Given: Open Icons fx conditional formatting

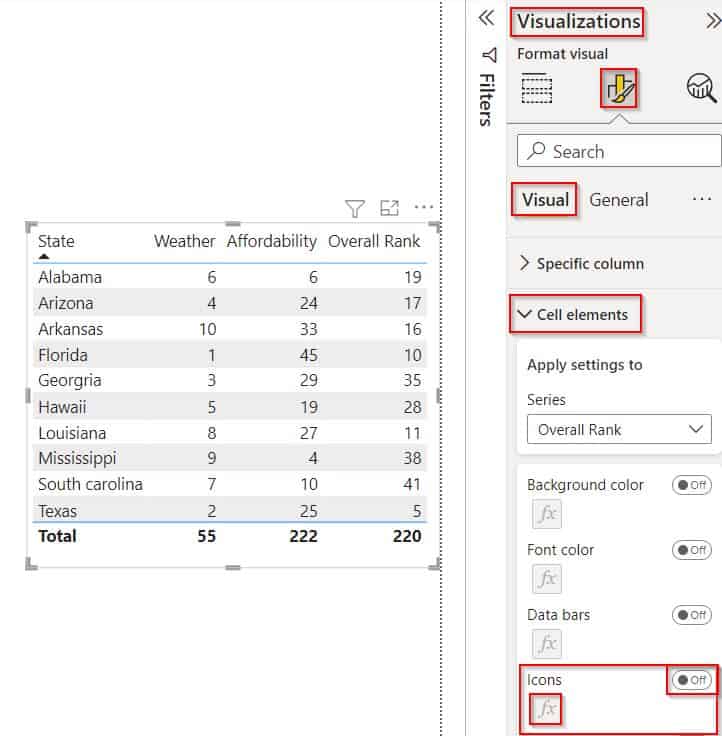Looking at the screenshot, I should pyautogui.click(x=547, y=708).
